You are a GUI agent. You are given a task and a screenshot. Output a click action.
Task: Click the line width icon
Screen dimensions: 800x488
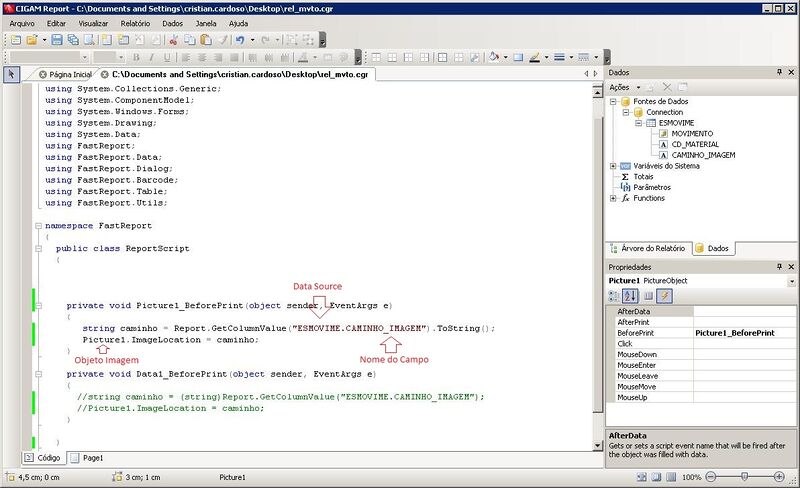pos(560,57)
